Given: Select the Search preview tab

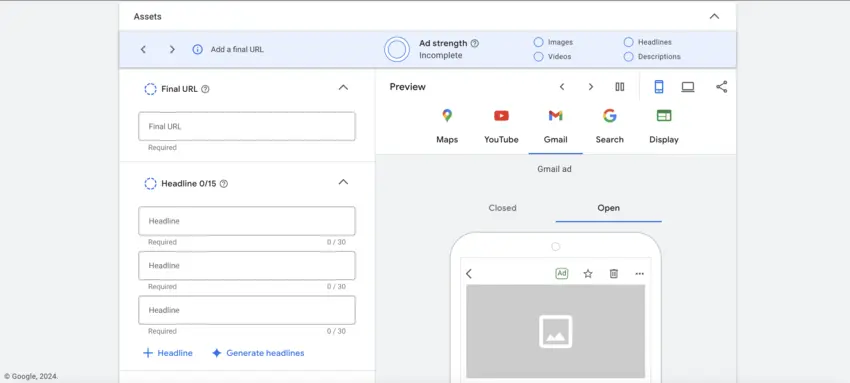Looking at the screenshot, I should (610, 127).
